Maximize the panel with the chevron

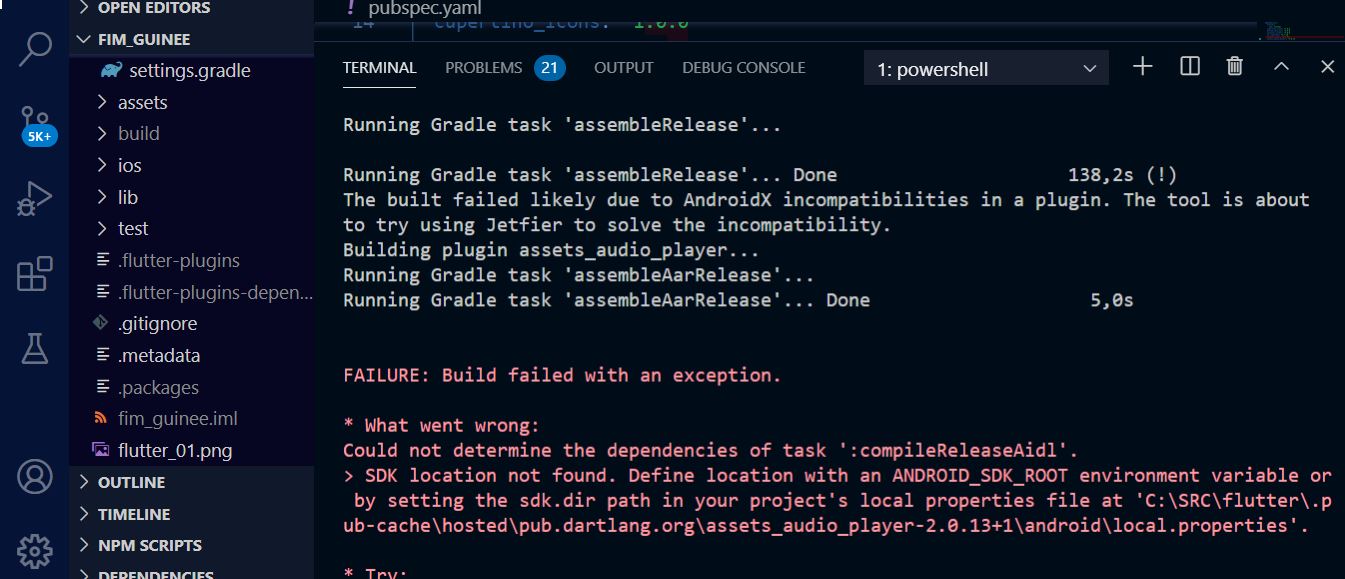click(1280, 66)
